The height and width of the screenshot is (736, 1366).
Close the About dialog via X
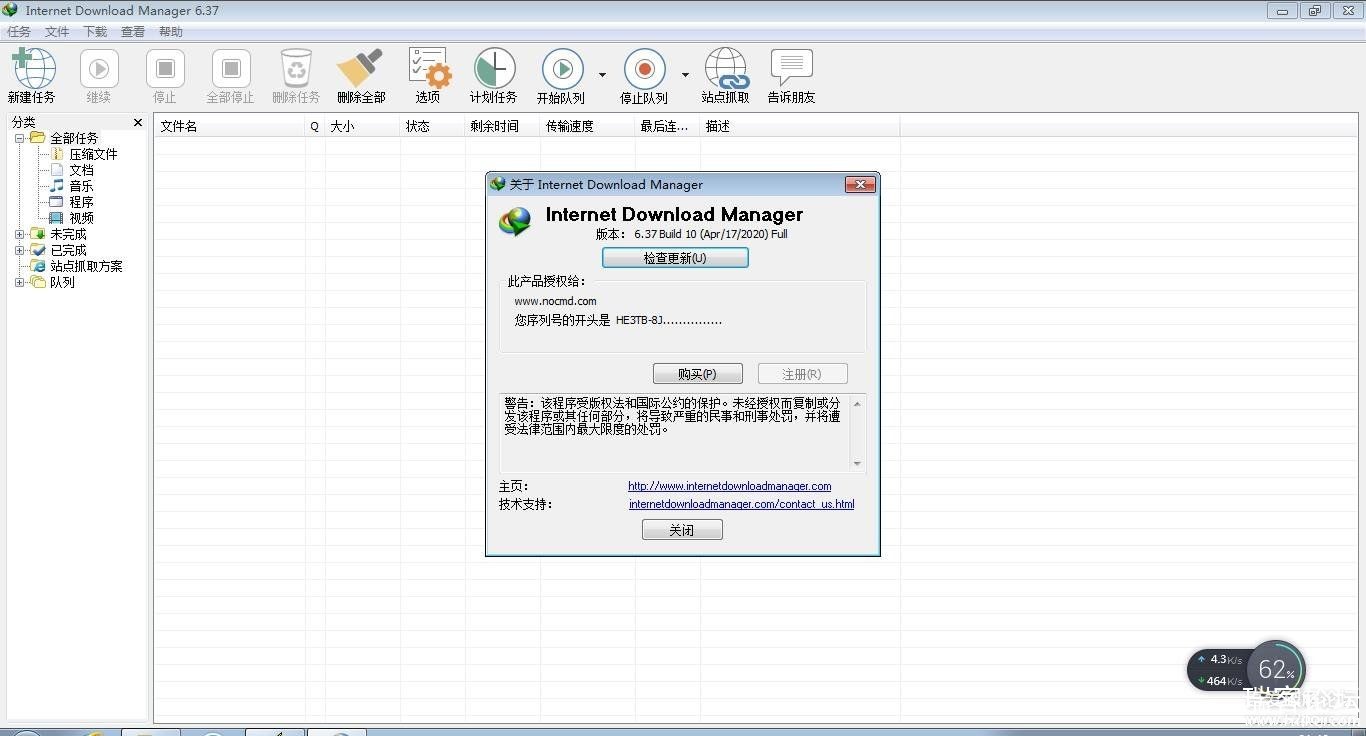860,184
